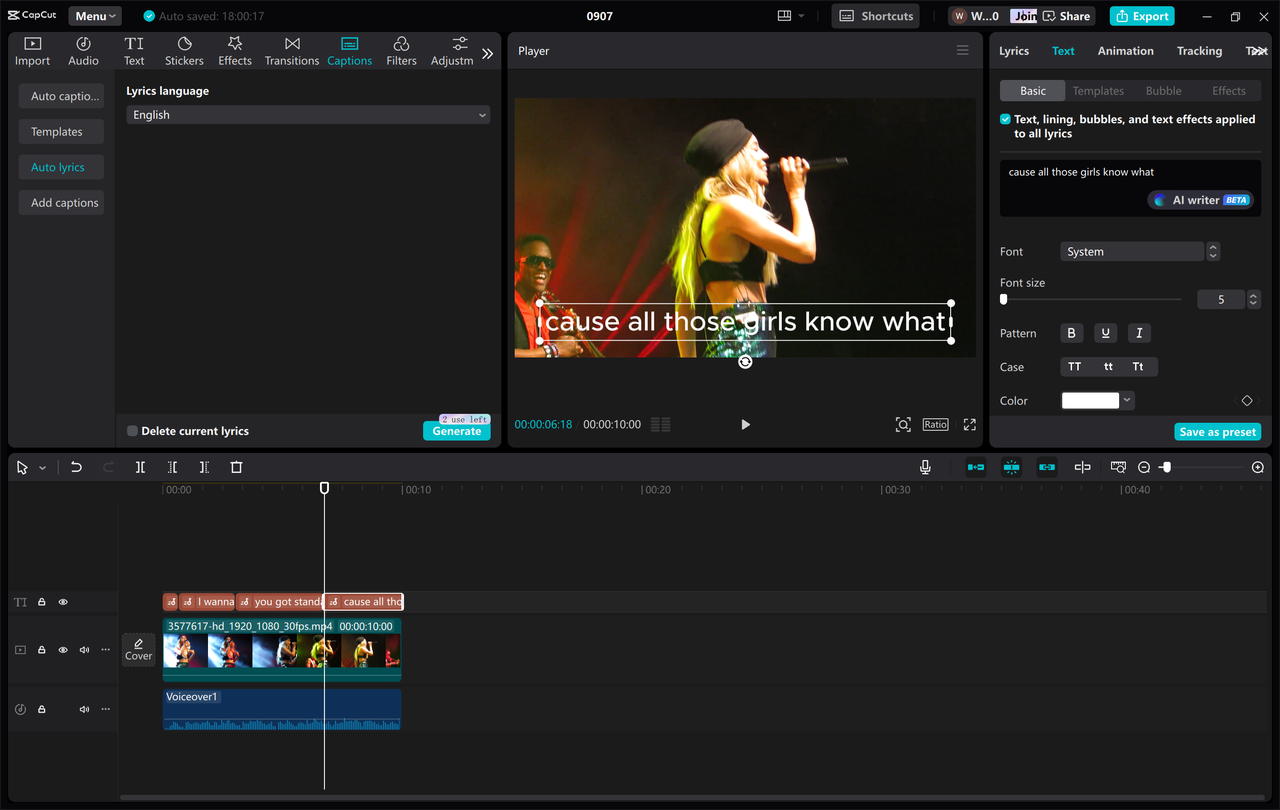This screenshot has height=810, width=1280.
Task: Open the Text tab in media toolbar
Action: click(134, 51)
